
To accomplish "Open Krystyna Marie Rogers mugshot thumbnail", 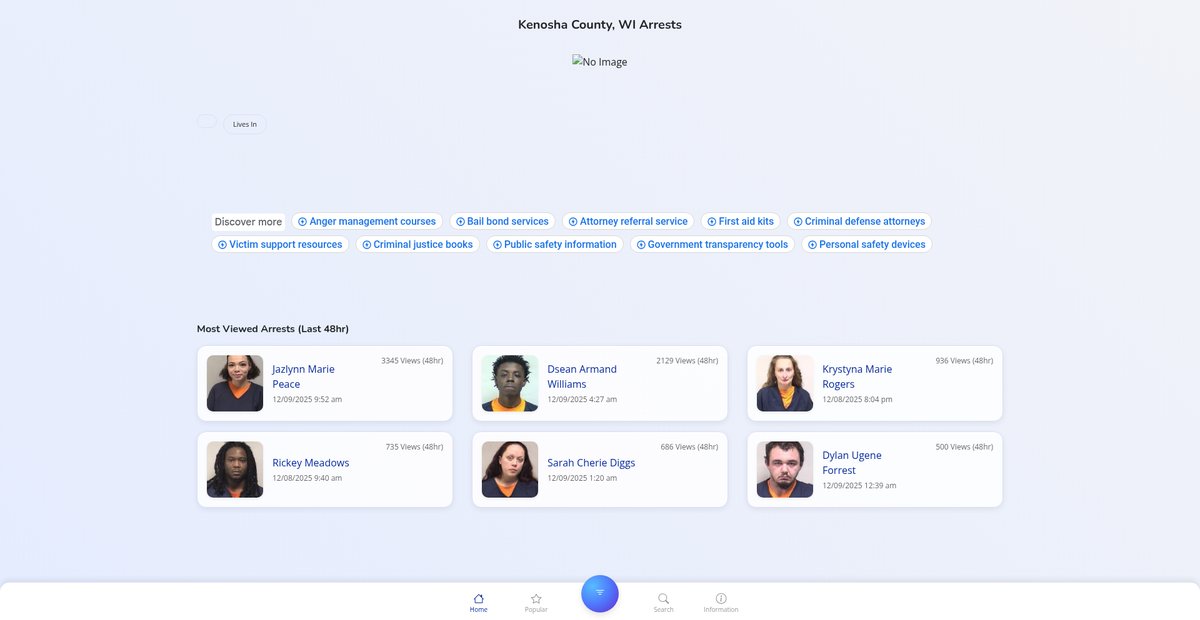I will click(785, 383).
